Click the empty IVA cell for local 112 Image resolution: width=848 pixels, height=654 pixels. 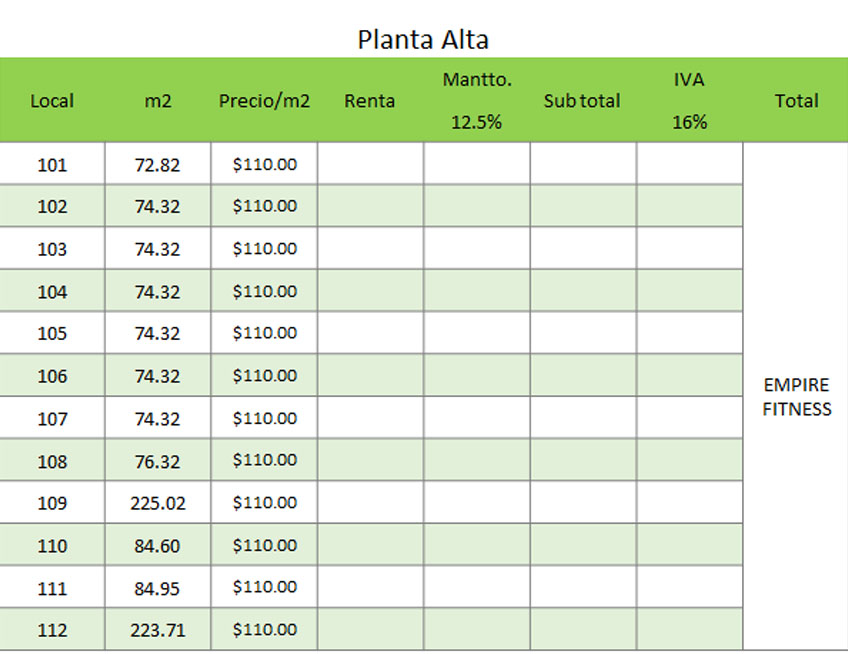[x=690, y=629]
